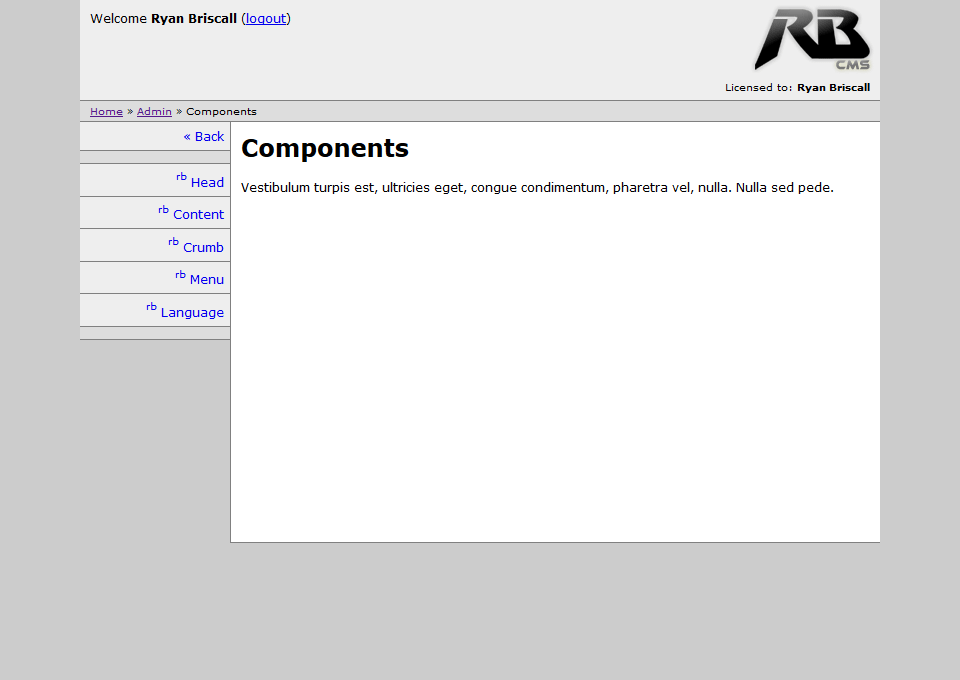Click the rb superscript icon beside Crumb
Viewport: 960px width, 680px height.
tap(173, 242)
